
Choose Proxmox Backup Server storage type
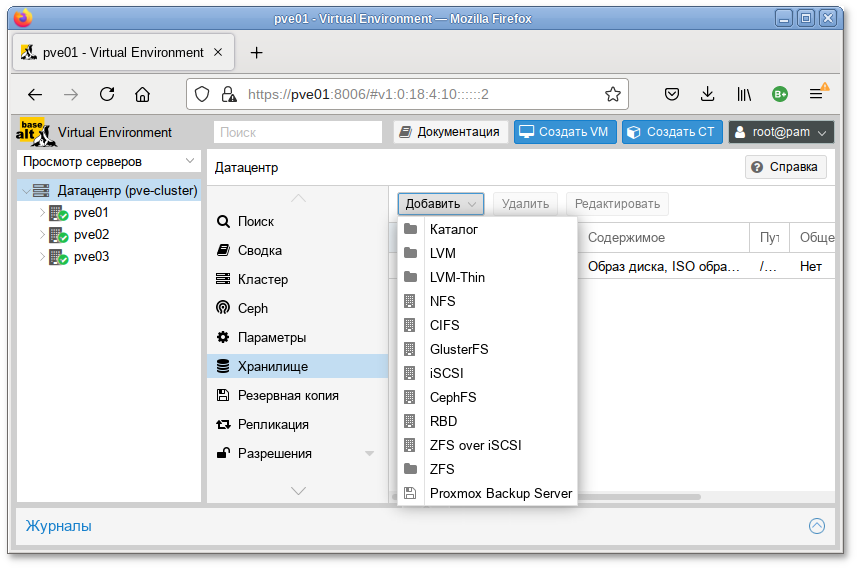click(488, 494)
